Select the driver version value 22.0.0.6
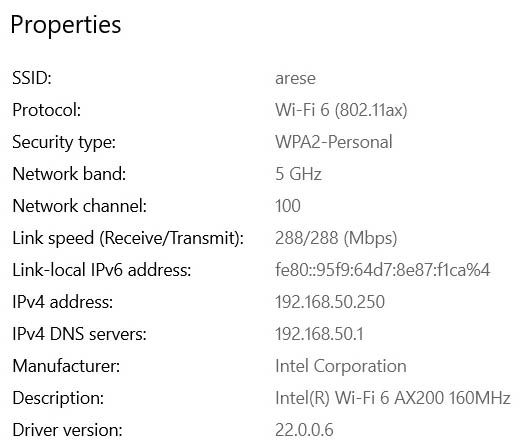Screen dimensions: 523x441 (304, 430)
